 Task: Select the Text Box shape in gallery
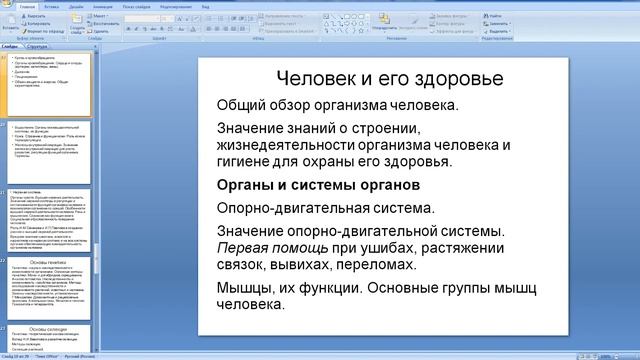coord(326,16)
